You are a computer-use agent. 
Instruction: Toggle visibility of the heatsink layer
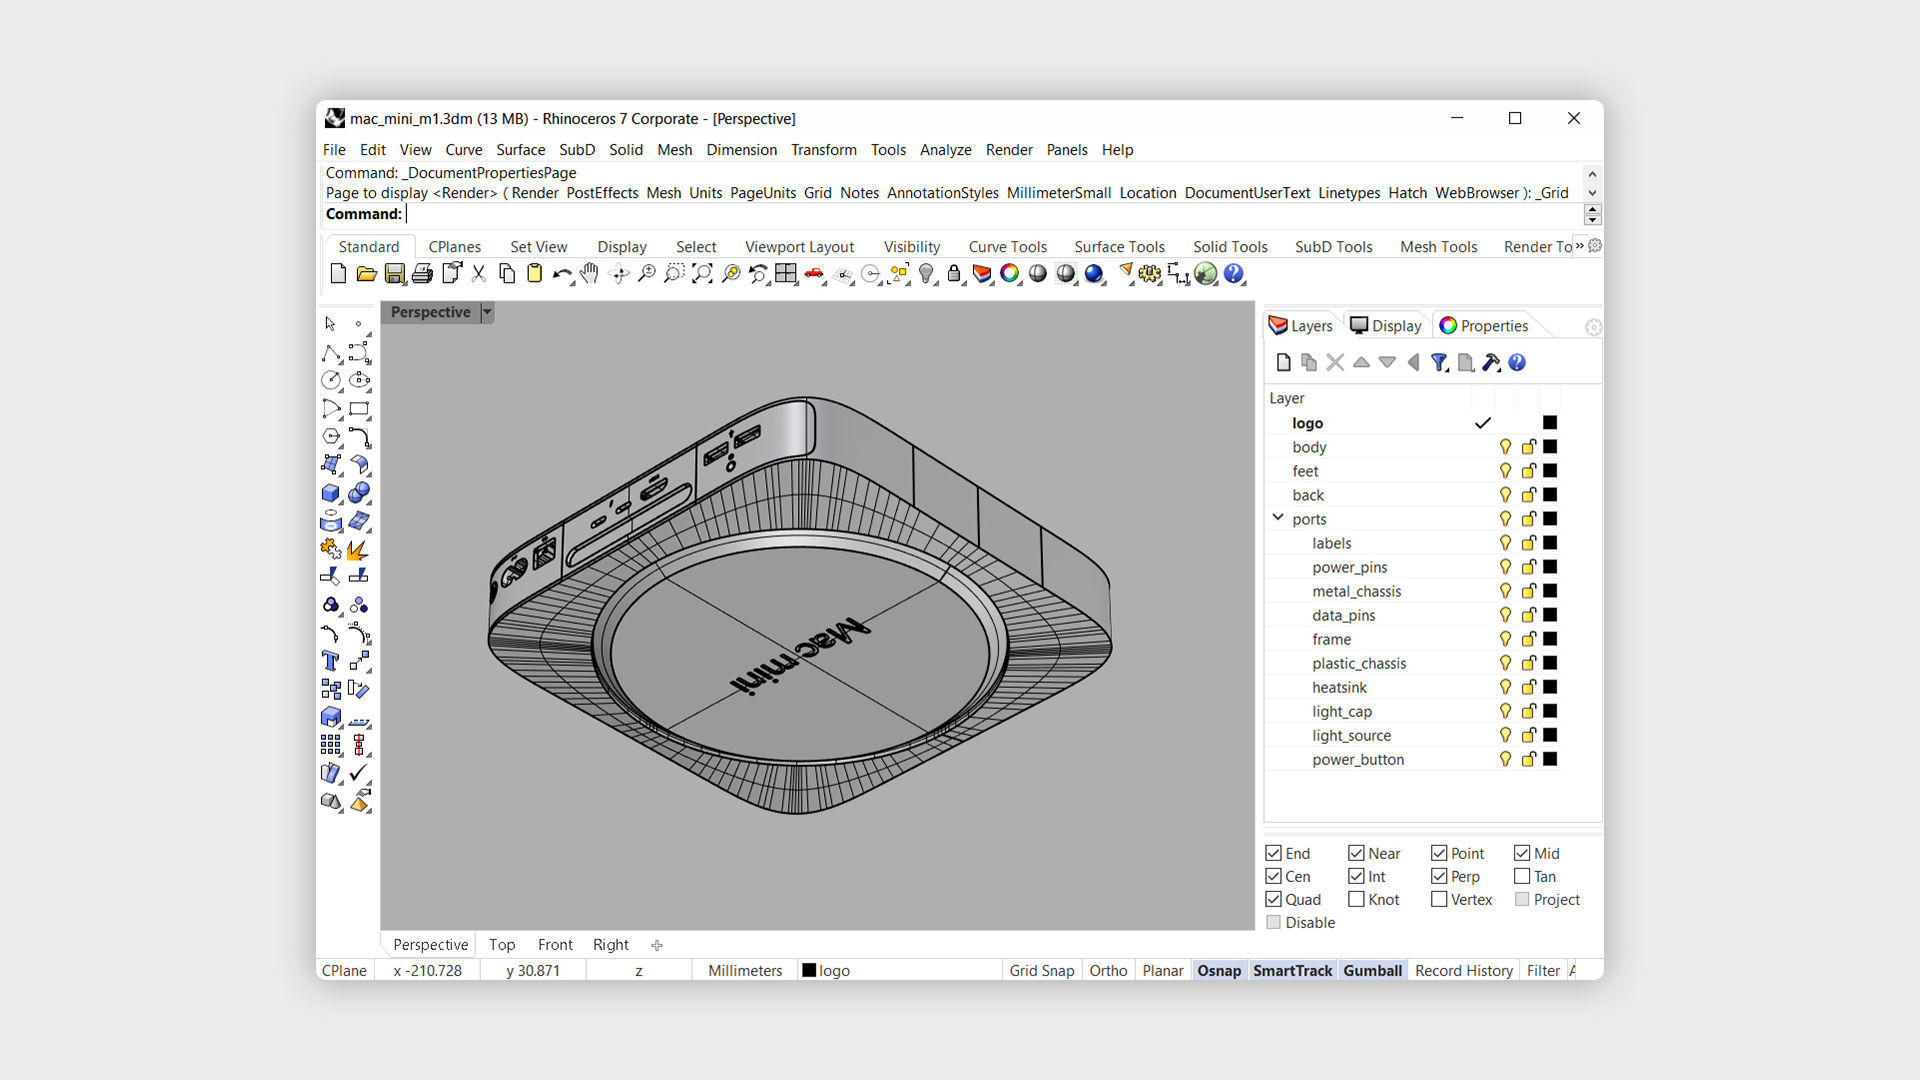click(x=1505, y=687)
